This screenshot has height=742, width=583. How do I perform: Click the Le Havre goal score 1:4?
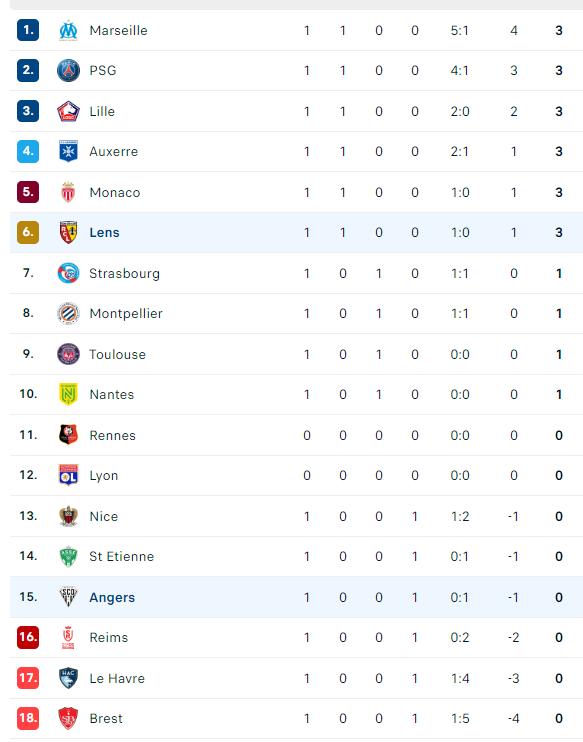click(x=460, y=678)
